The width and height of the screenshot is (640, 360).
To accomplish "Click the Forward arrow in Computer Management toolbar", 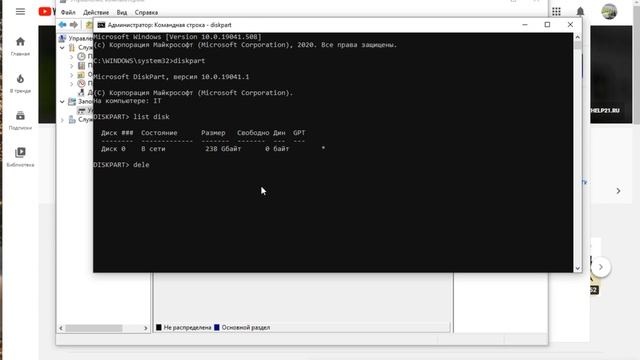I will pyautogui.click(x=73, y=25).
